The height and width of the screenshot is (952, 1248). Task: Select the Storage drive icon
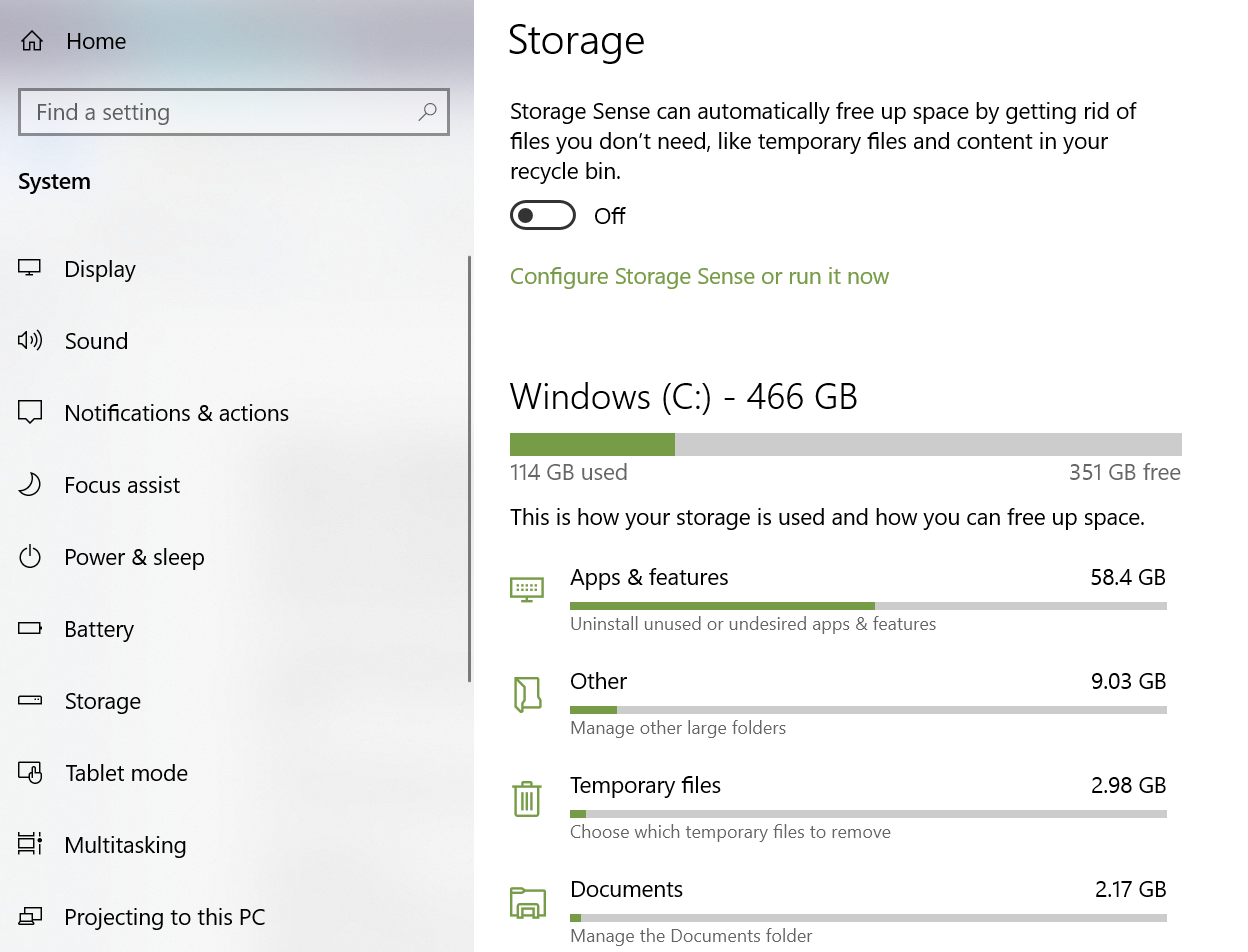pyautogui.click(x=29, y=700)
